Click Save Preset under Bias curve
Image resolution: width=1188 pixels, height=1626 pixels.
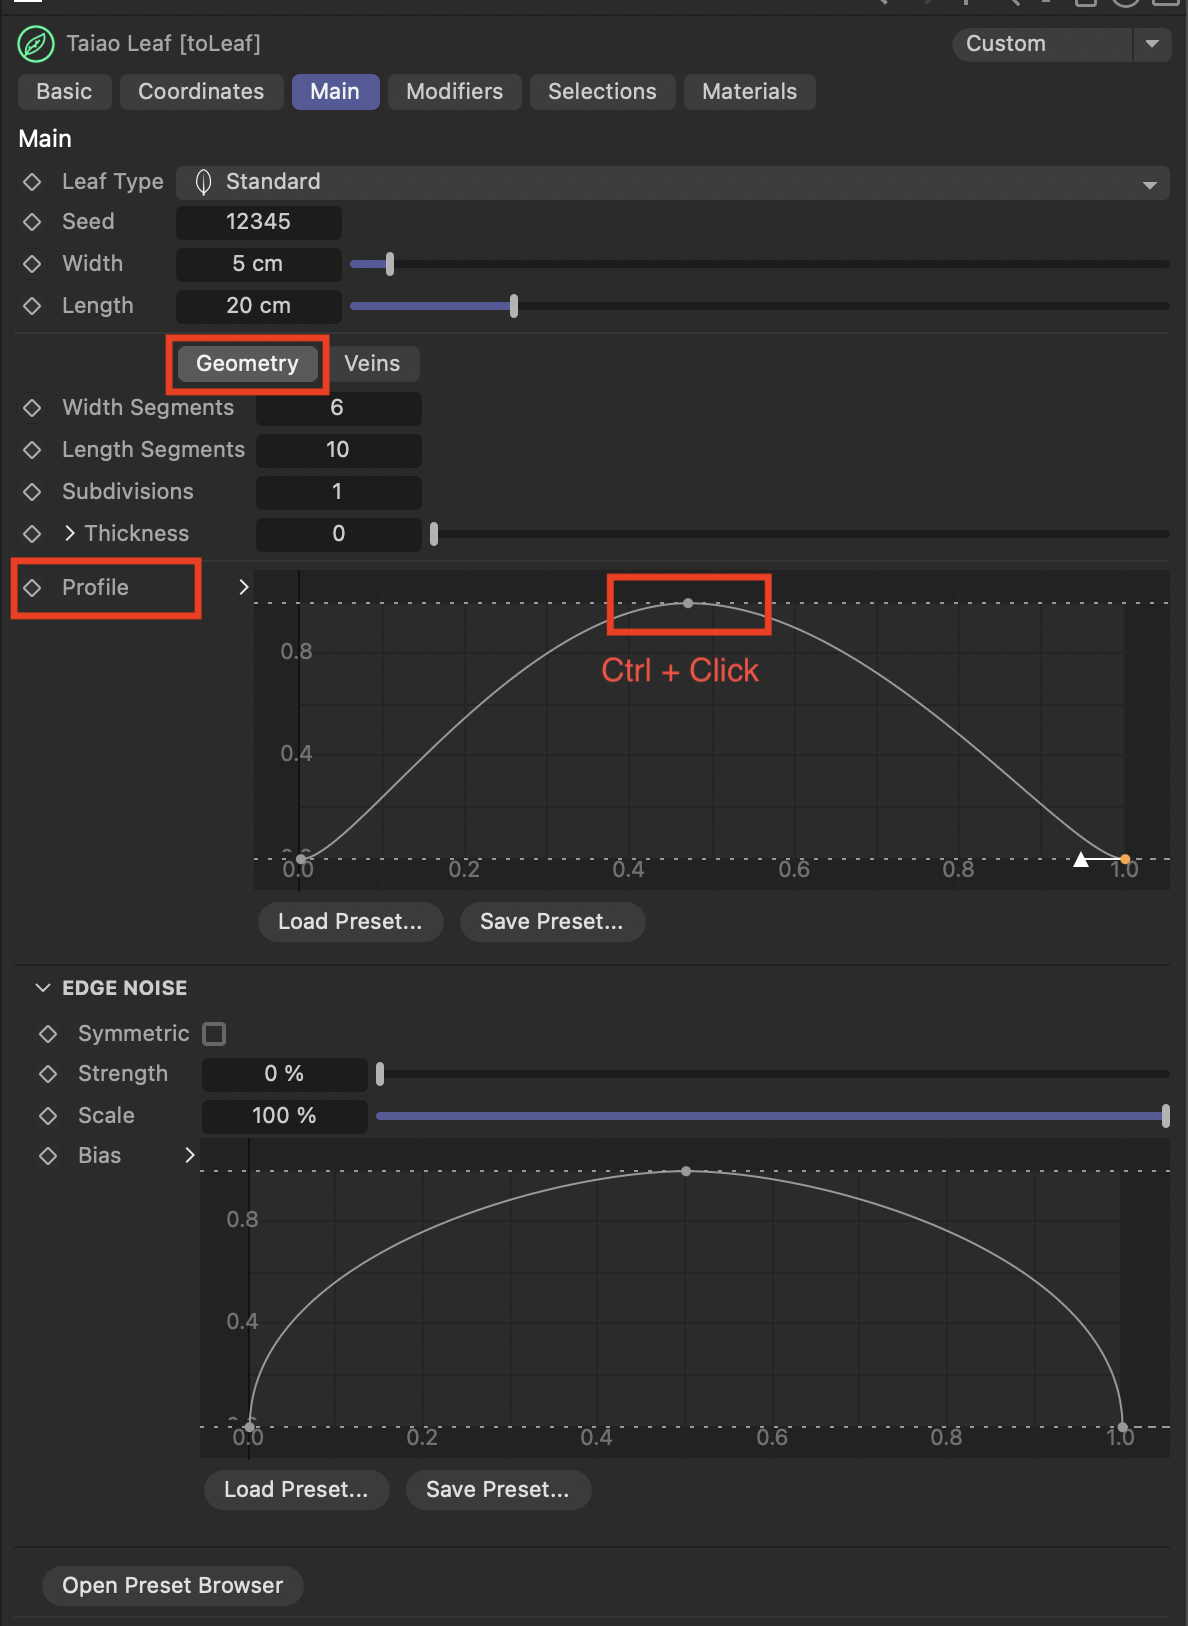(x=498, y=1490)
